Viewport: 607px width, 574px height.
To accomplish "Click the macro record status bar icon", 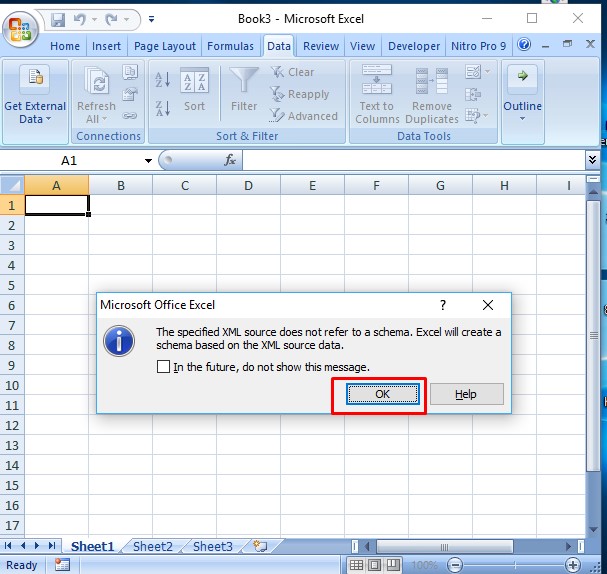I will [x=62, y=565].
